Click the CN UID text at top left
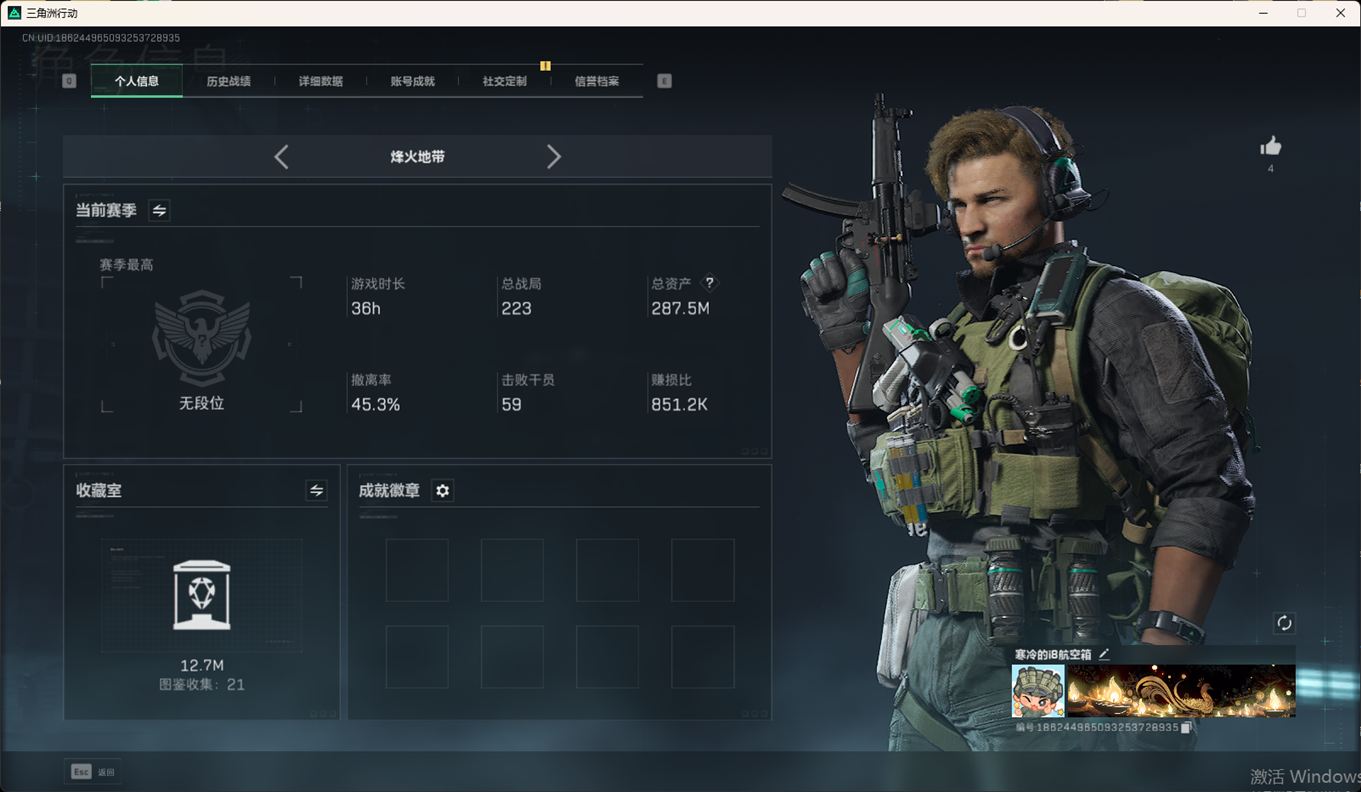The height and width of the screenshot is (792, 1361). click(101, 38)
